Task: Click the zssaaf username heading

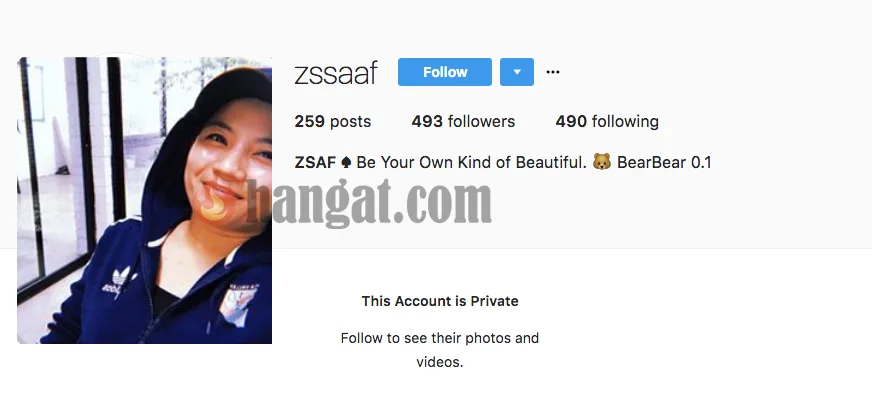Action: click(336, 73)
